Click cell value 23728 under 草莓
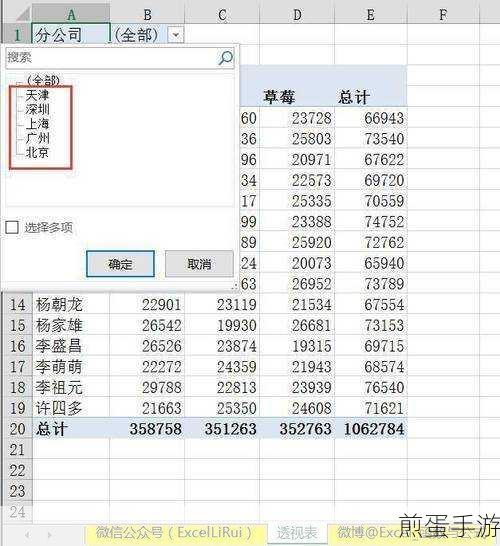Image resolution: width=500 pixels, height=546 pixels. [297, 118]
